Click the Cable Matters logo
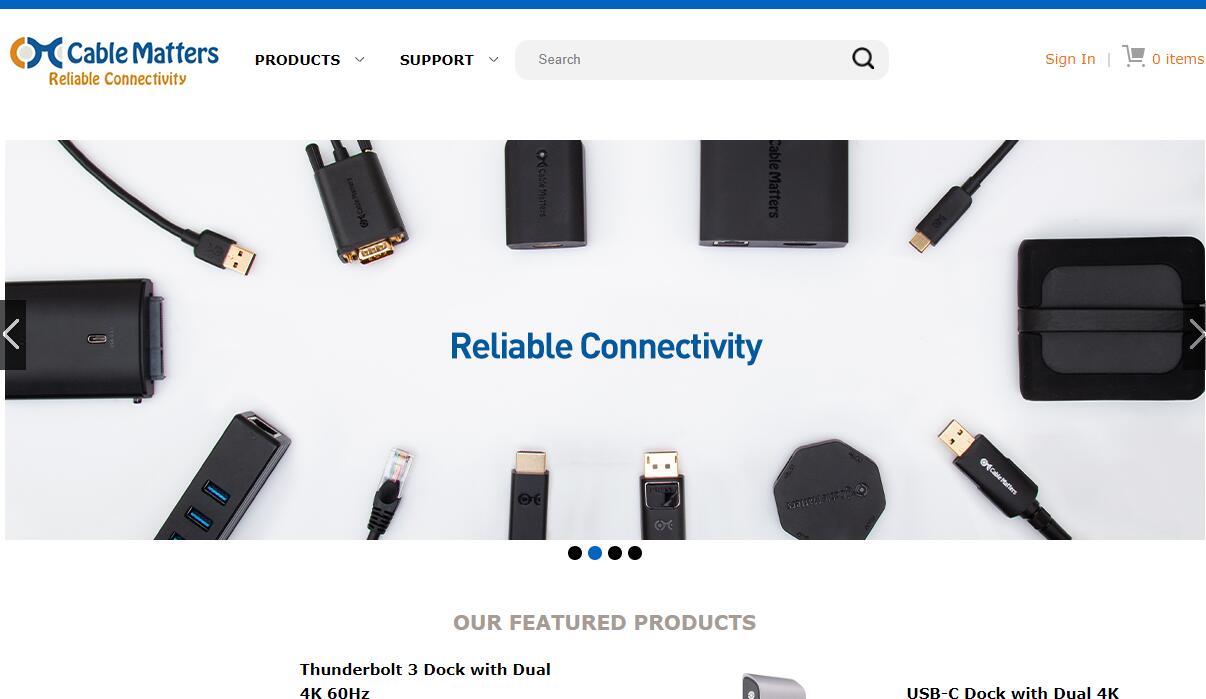Image resolution: width=1206 pixels, height=699 pixels. tap(114, 61)
